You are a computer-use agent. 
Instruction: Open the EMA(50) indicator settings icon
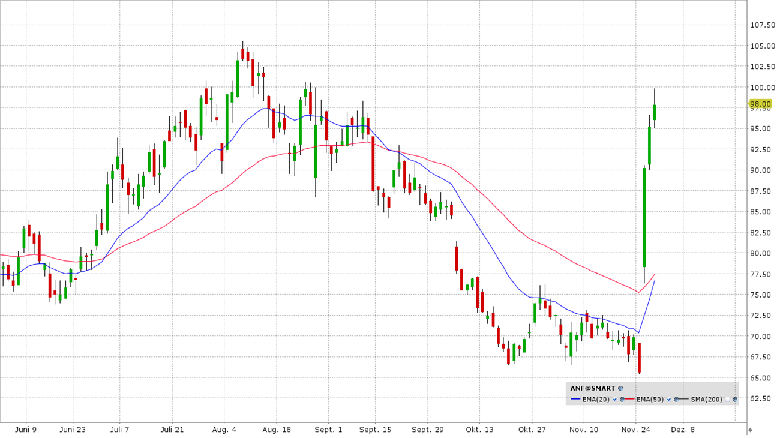tap(676, 399)
